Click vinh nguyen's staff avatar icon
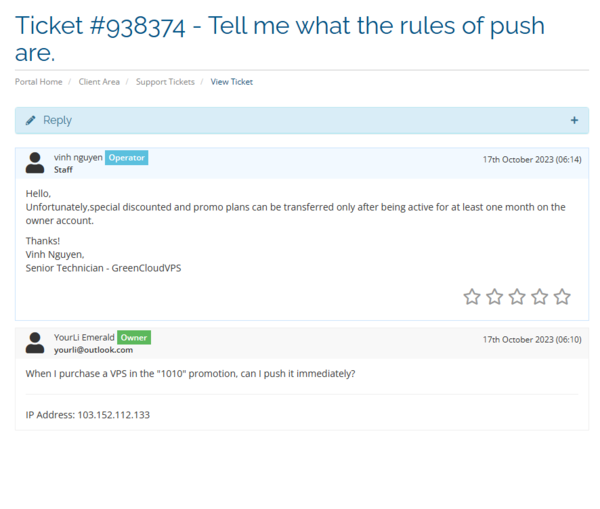 click(x=35, y=163)
